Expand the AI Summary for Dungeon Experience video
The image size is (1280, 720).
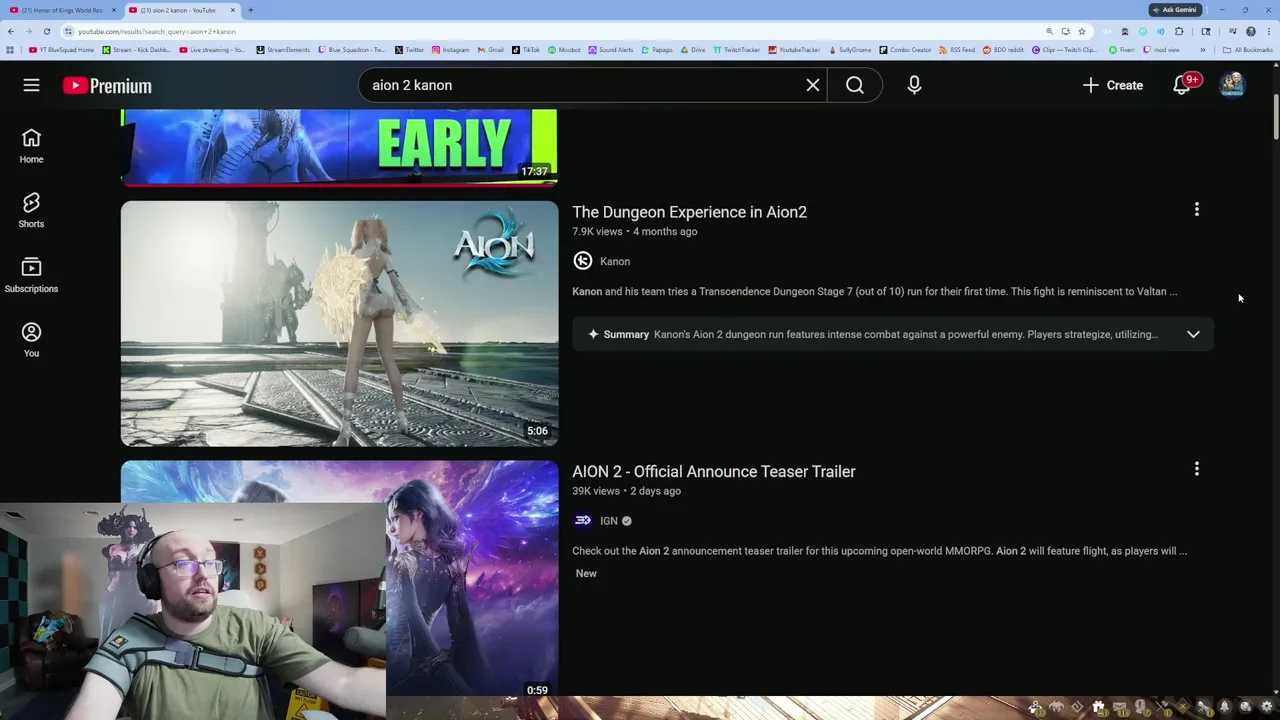[x=1193, y=334]
